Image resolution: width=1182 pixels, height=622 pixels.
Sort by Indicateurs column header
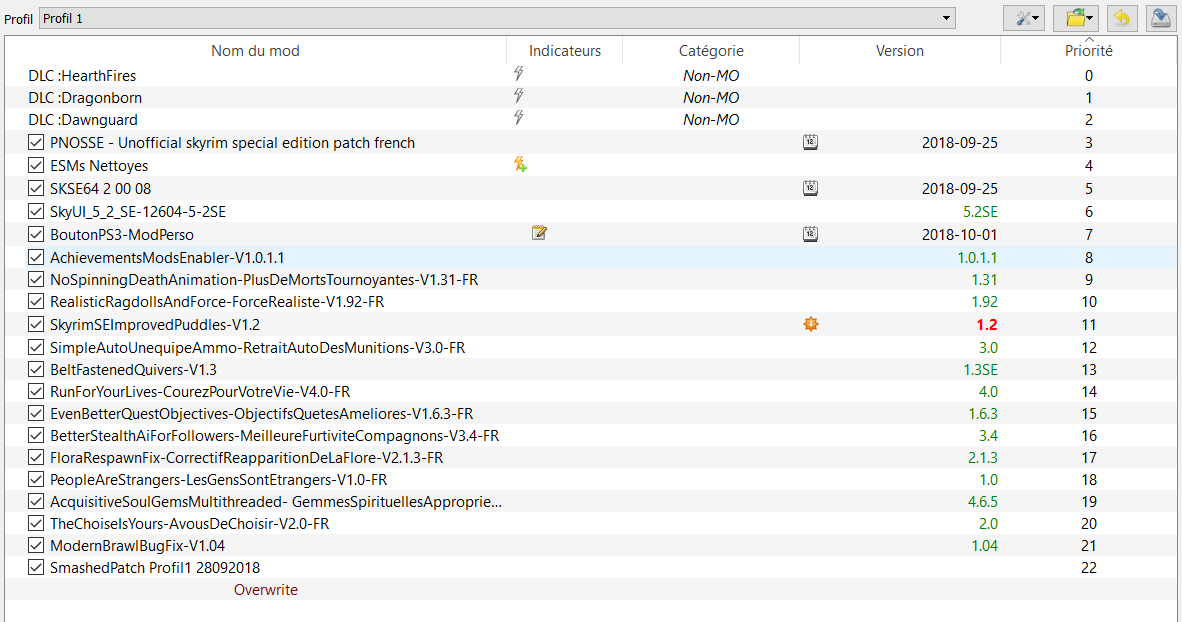click(x=565, y=51)
